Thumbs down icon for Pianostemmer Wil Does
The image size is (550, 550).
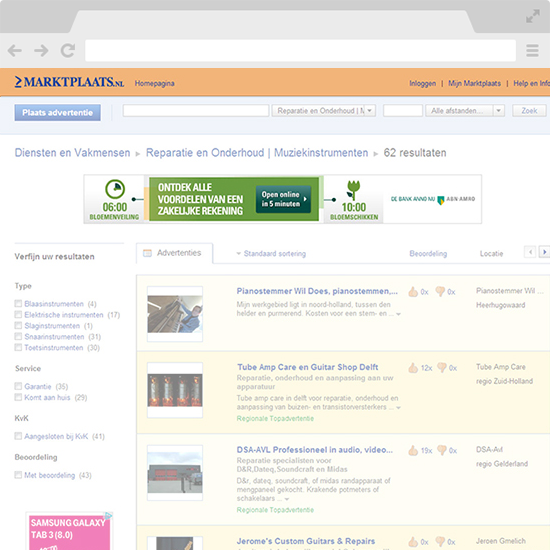(440, 291)
